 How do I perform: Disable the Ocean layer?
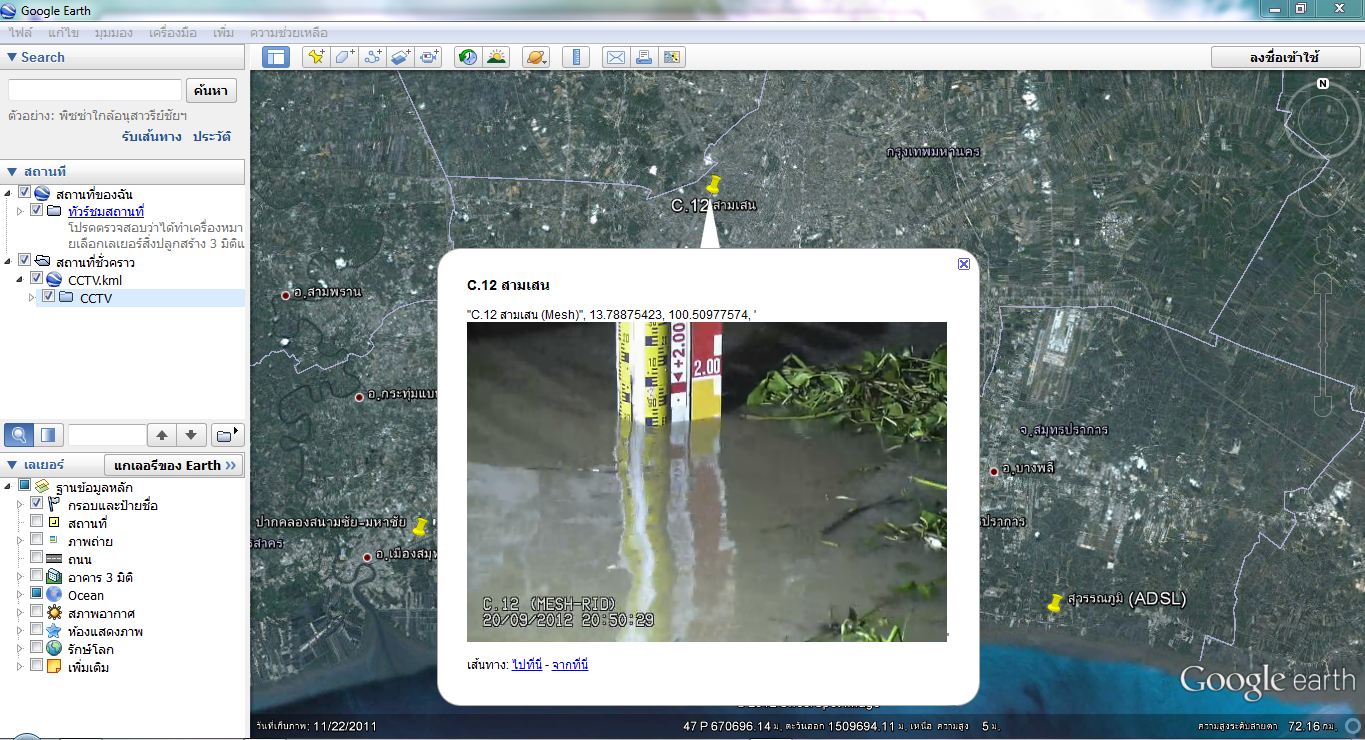click(38, 595)
